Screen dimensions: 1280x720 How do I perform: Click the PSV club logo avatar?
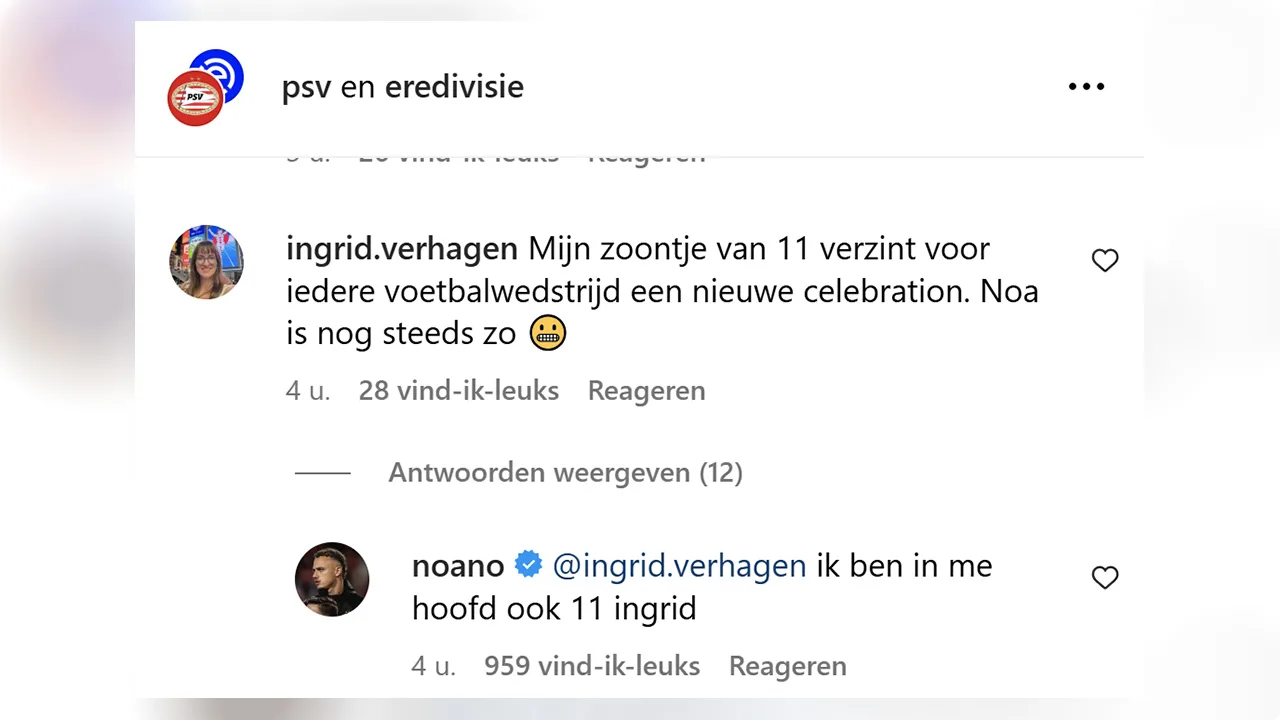pos(194,99)
